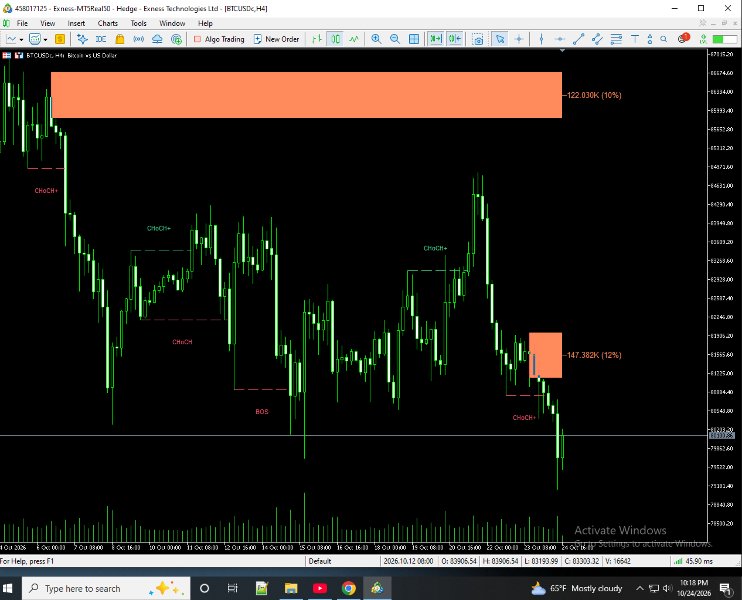Take a chart screenshot with camera icon

point(478,39)
